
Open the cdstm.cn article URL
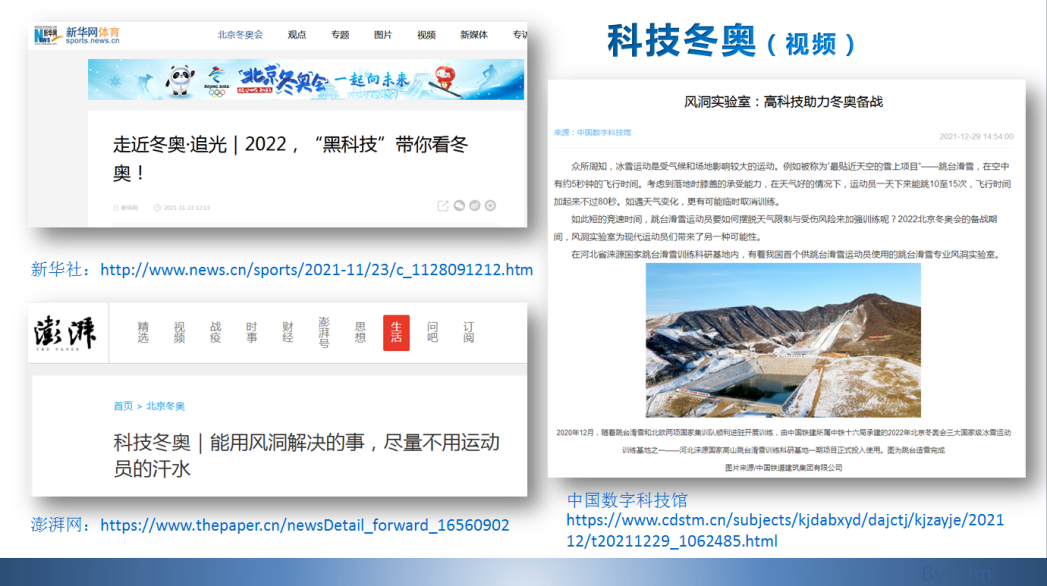click(785, 531)
